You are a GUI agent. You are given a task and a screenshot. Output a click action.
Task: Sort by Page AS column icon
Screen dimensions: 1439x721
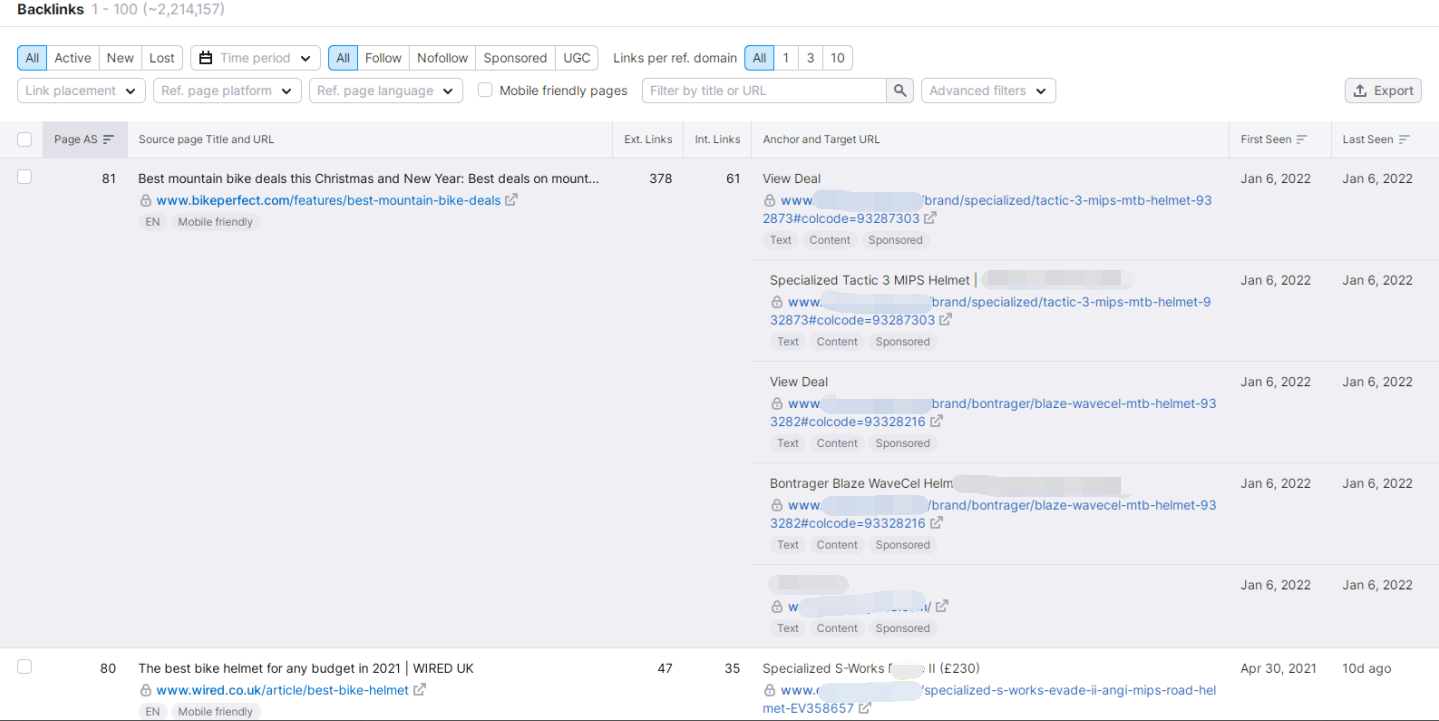click(x=108, y=140)
